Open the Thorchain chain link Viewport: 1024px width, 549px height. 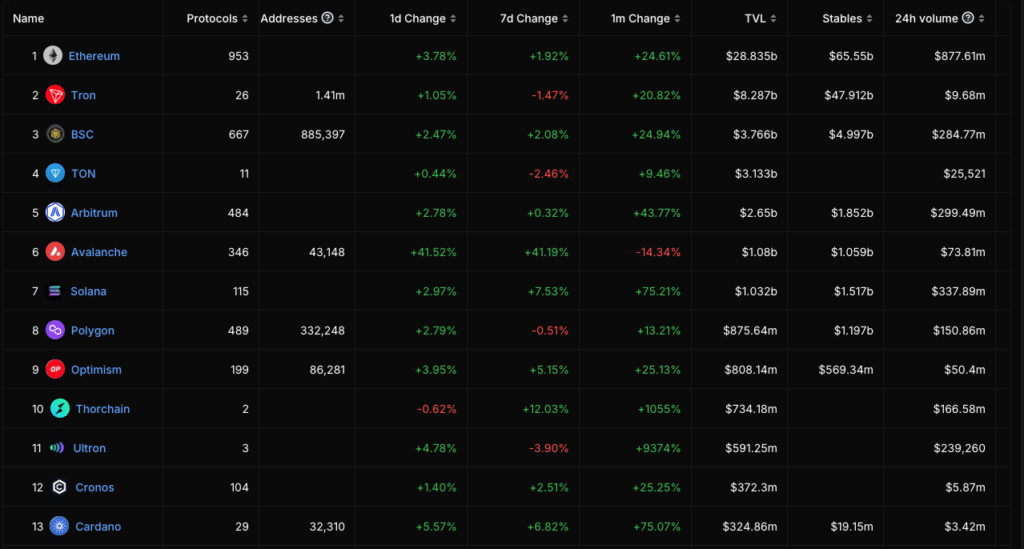coord(102,409)
